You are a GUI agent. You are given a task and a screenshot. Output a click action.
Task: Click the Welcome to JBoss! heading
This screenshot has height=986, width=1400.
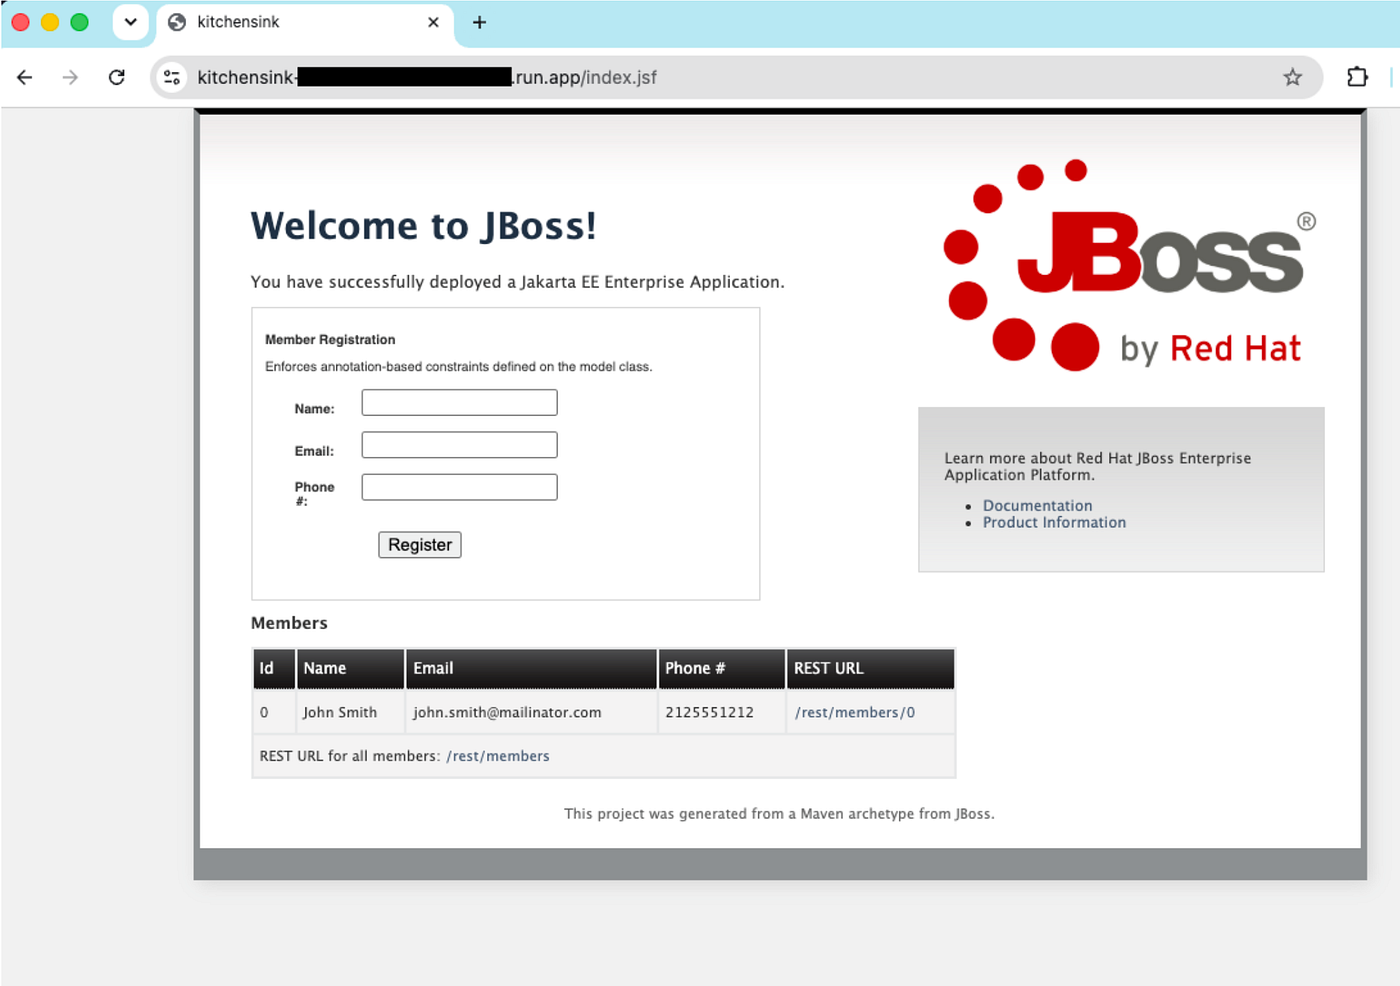point(423,226)
